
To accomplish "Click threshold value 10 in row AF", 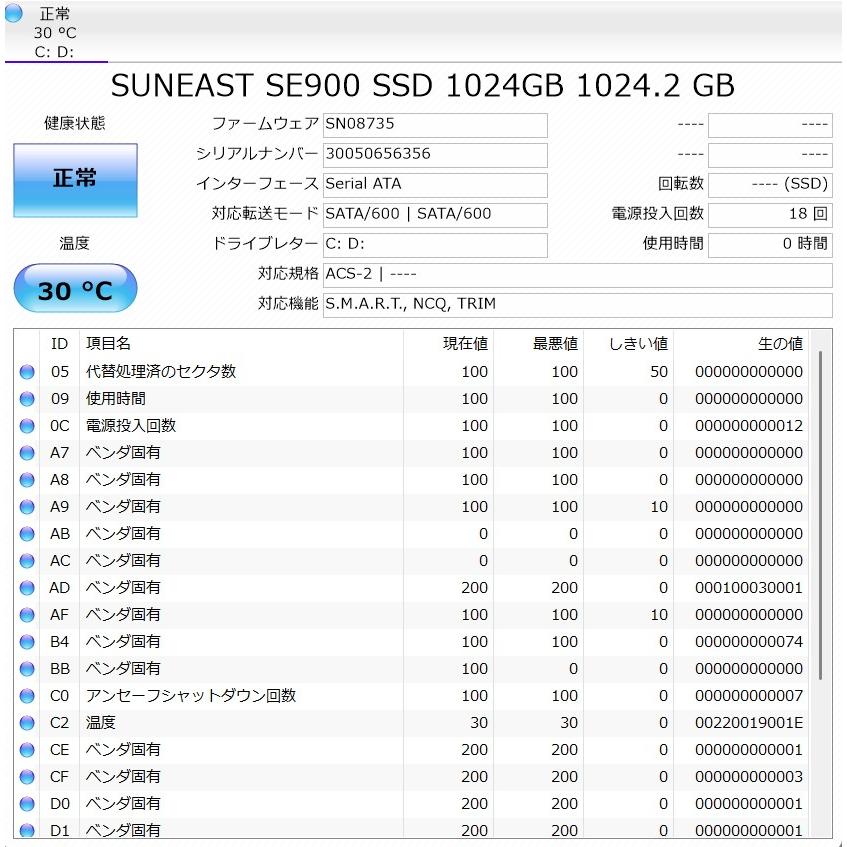I will (x=659, y=615).
